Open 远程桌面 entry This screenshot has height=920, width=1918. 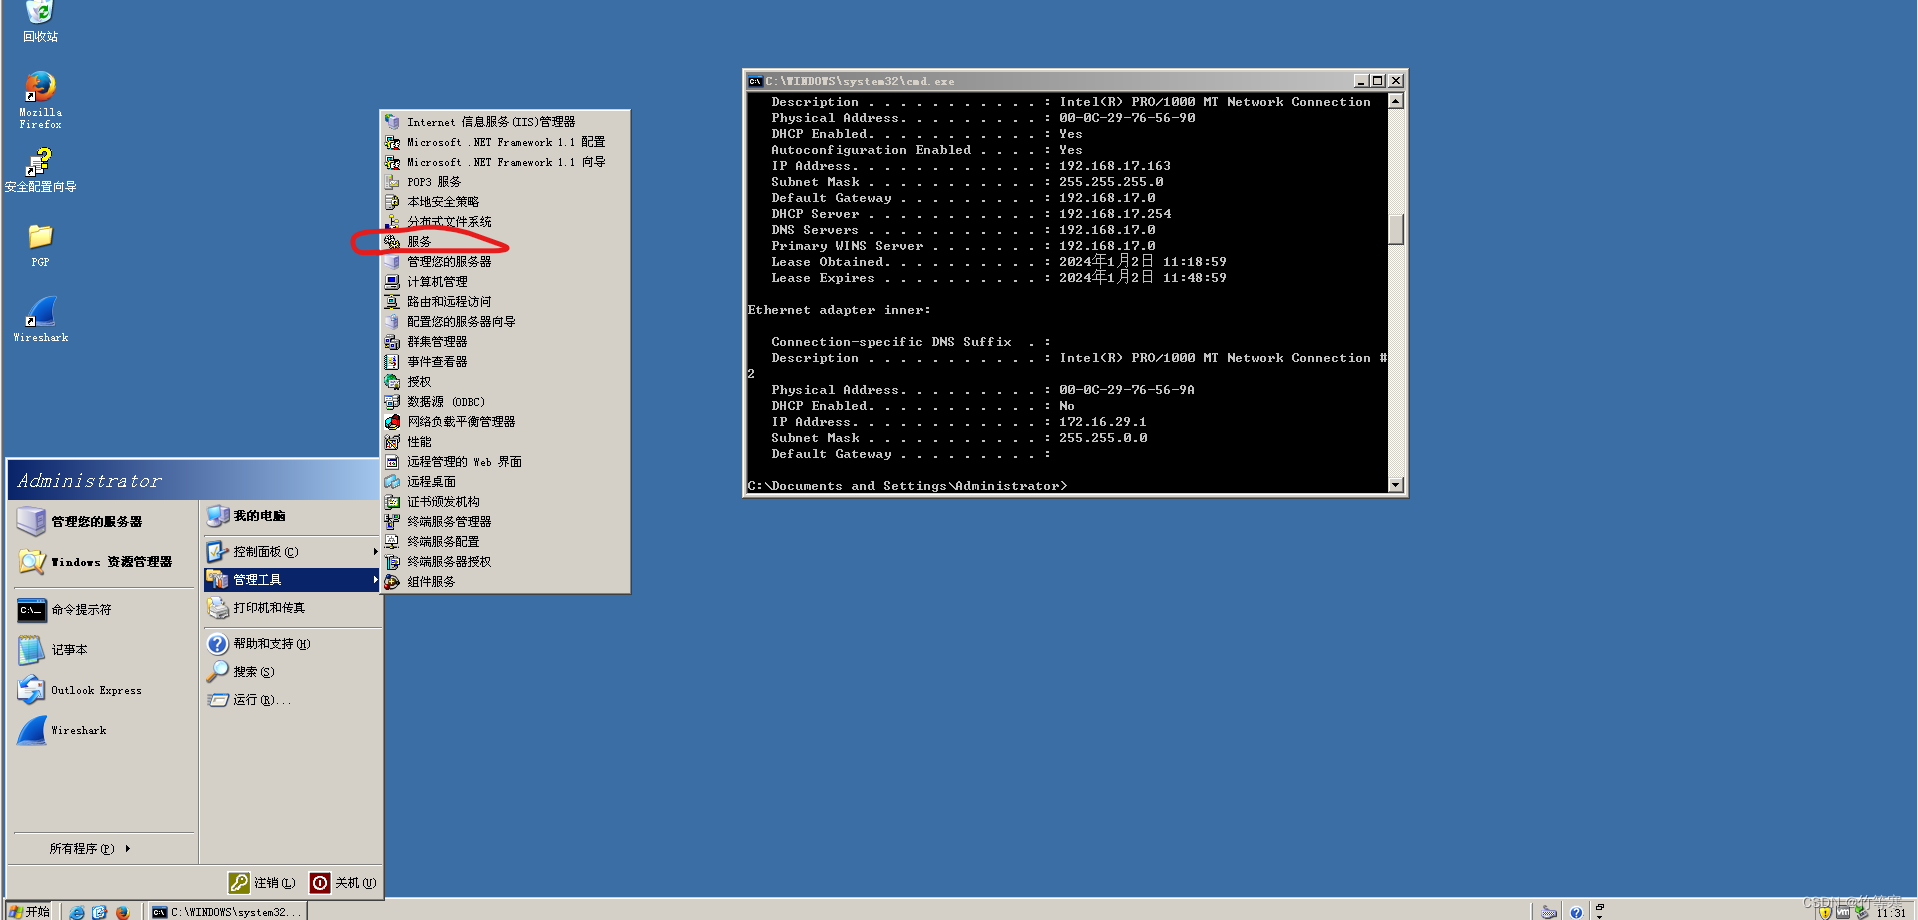tap(505, 482)
